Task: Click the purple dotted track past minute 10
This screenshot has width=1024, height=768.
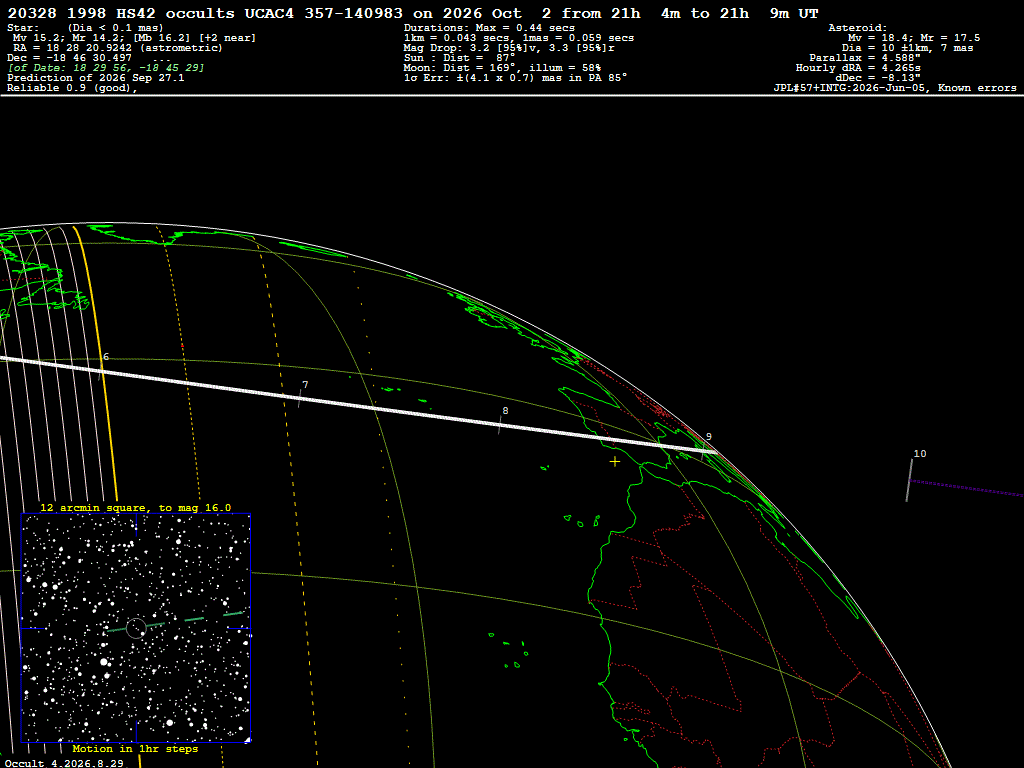Action: click(967, 488)
